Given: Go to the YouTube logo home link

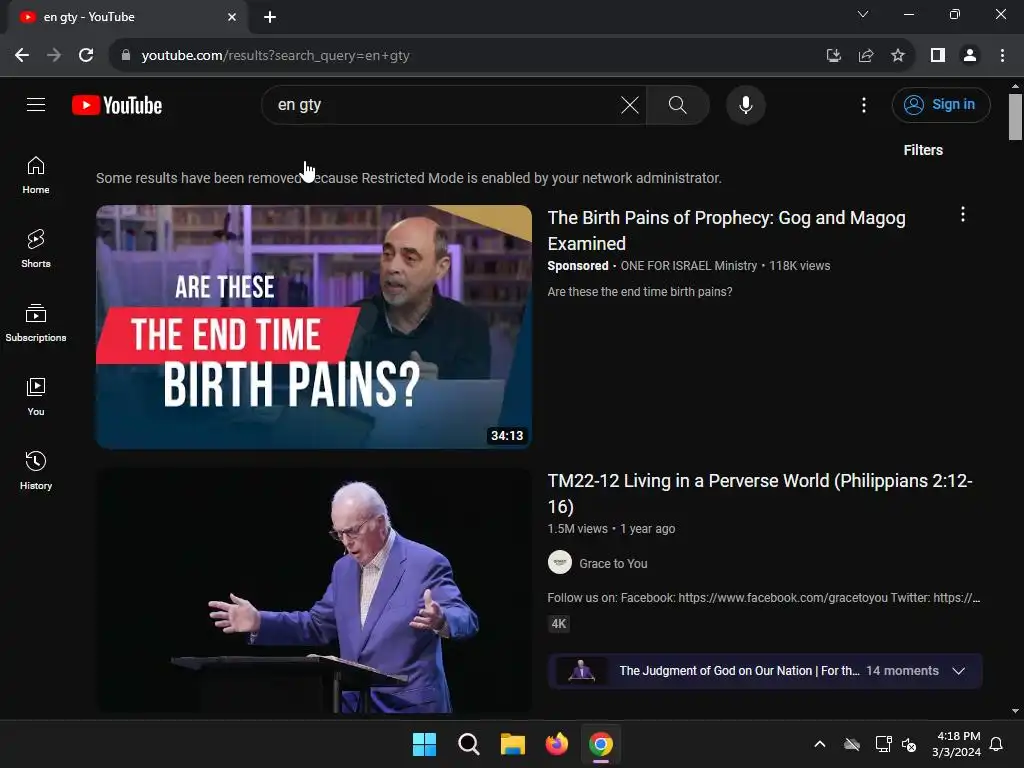Looking at the screenshot, I should [x=117, y=105].
